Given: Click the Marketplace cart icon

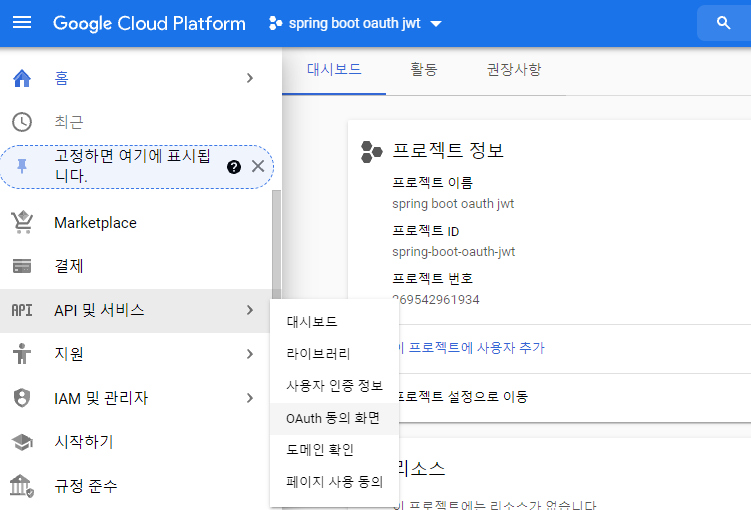Looking at the screenshot, I should tap(23, 222).
